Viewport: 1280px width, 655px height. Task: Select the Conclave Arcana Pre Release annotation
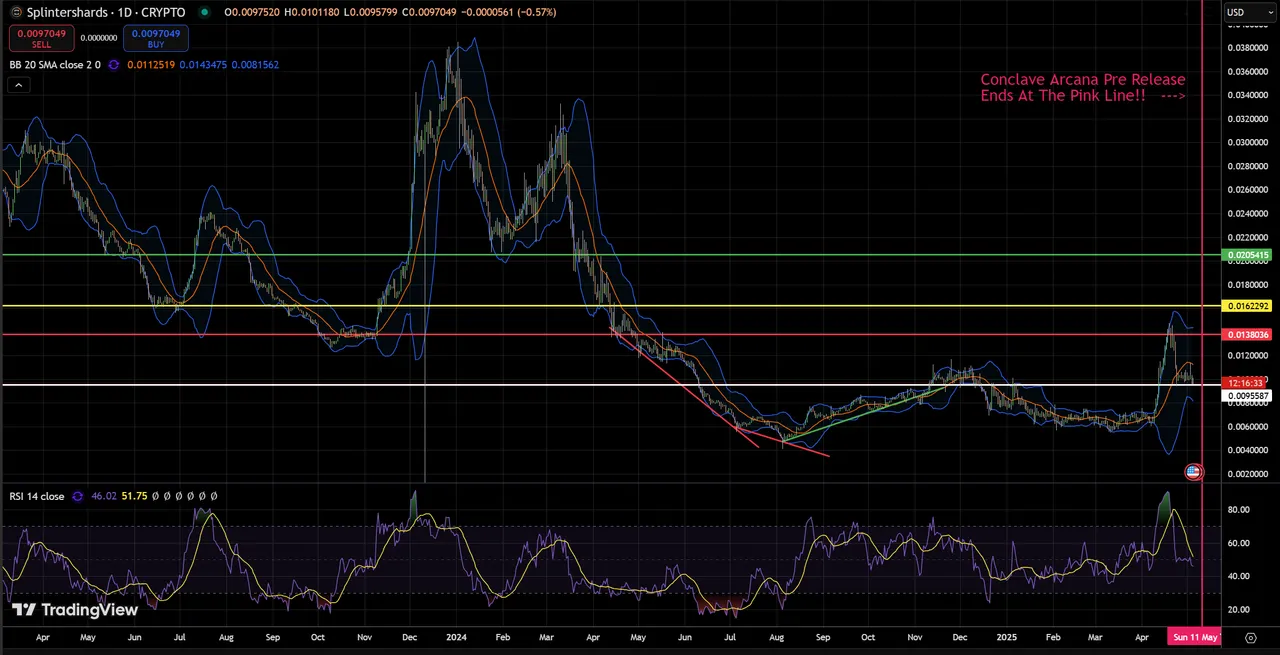[x=1083, y=88]
